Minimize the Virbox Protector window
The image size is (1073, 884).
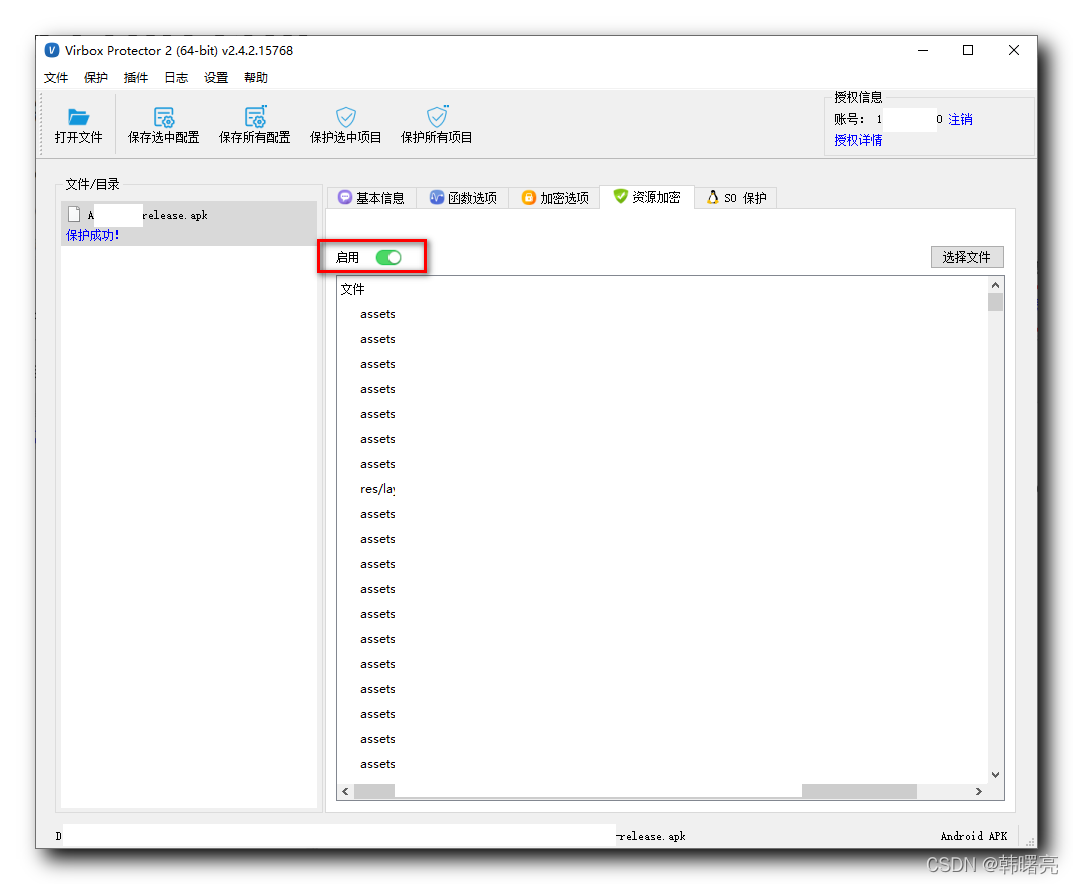click(923, 51)
